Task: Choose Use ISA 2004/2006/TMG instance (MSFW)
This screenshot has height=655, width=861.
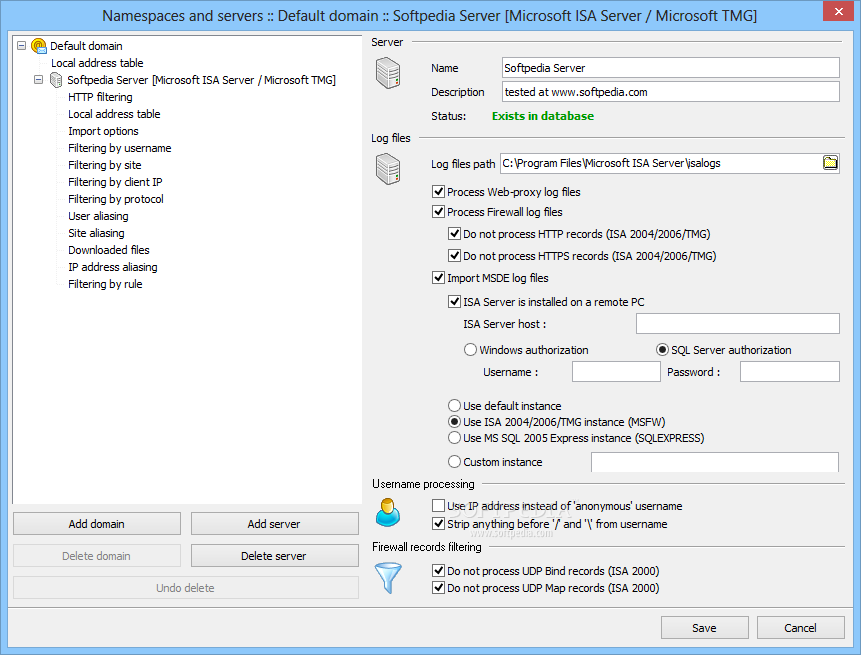Action: click(454, 422)
